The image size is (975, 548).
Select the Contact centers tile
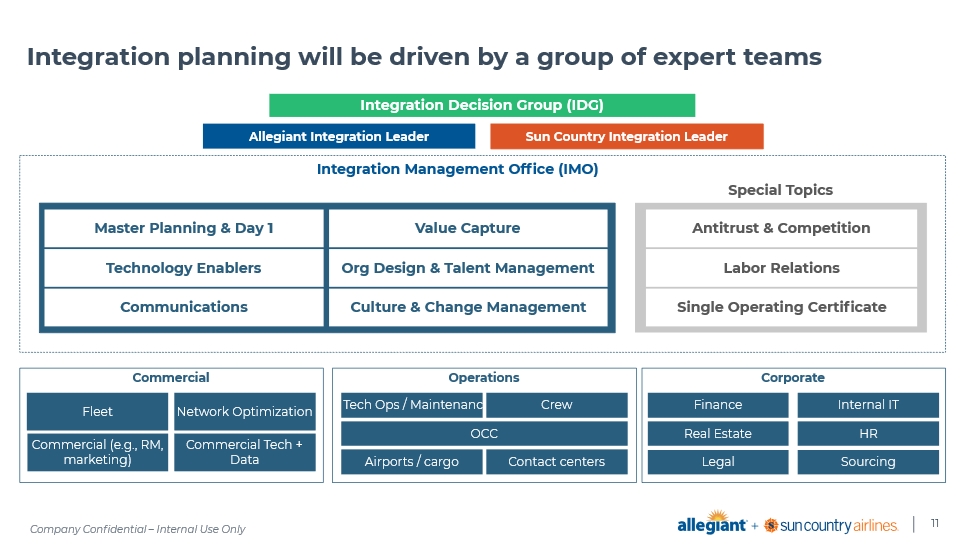click(x=556, y=462)
